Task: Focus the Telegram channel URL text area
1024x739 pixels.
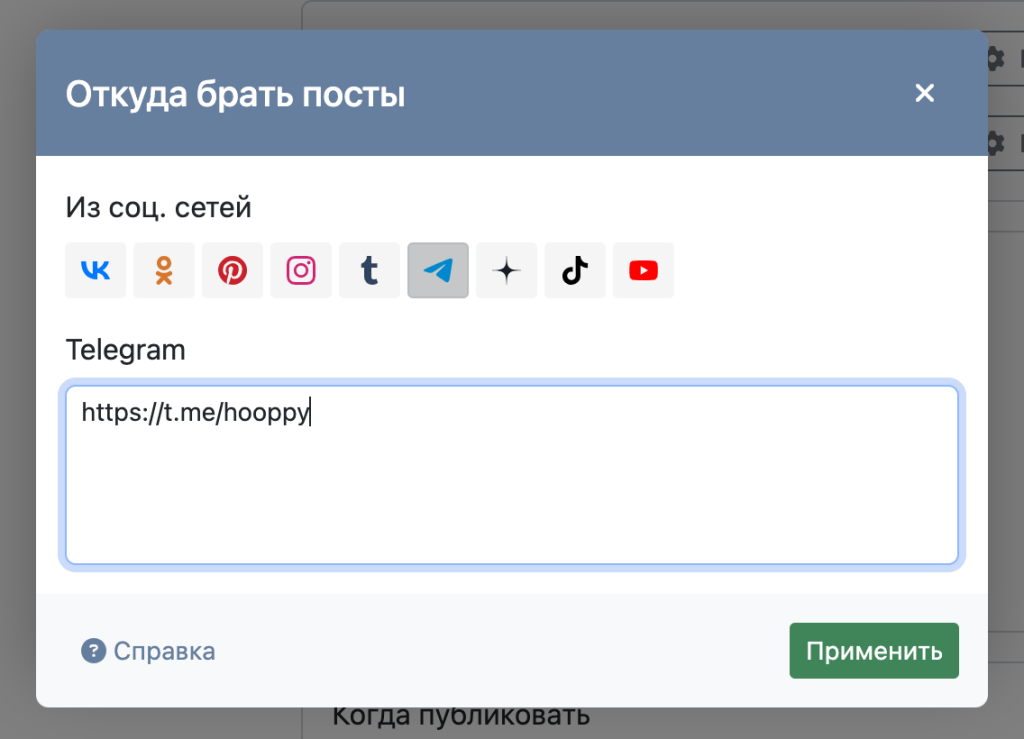Action: 511,475
